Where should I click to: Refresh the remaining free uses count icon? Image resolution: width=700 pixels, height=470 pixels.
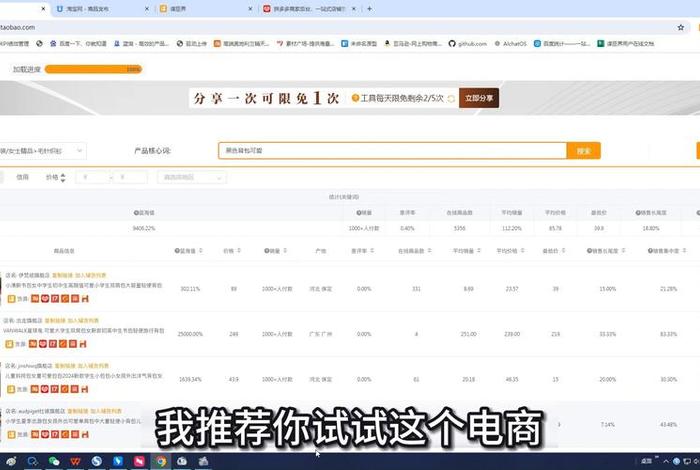pos(451,99)
